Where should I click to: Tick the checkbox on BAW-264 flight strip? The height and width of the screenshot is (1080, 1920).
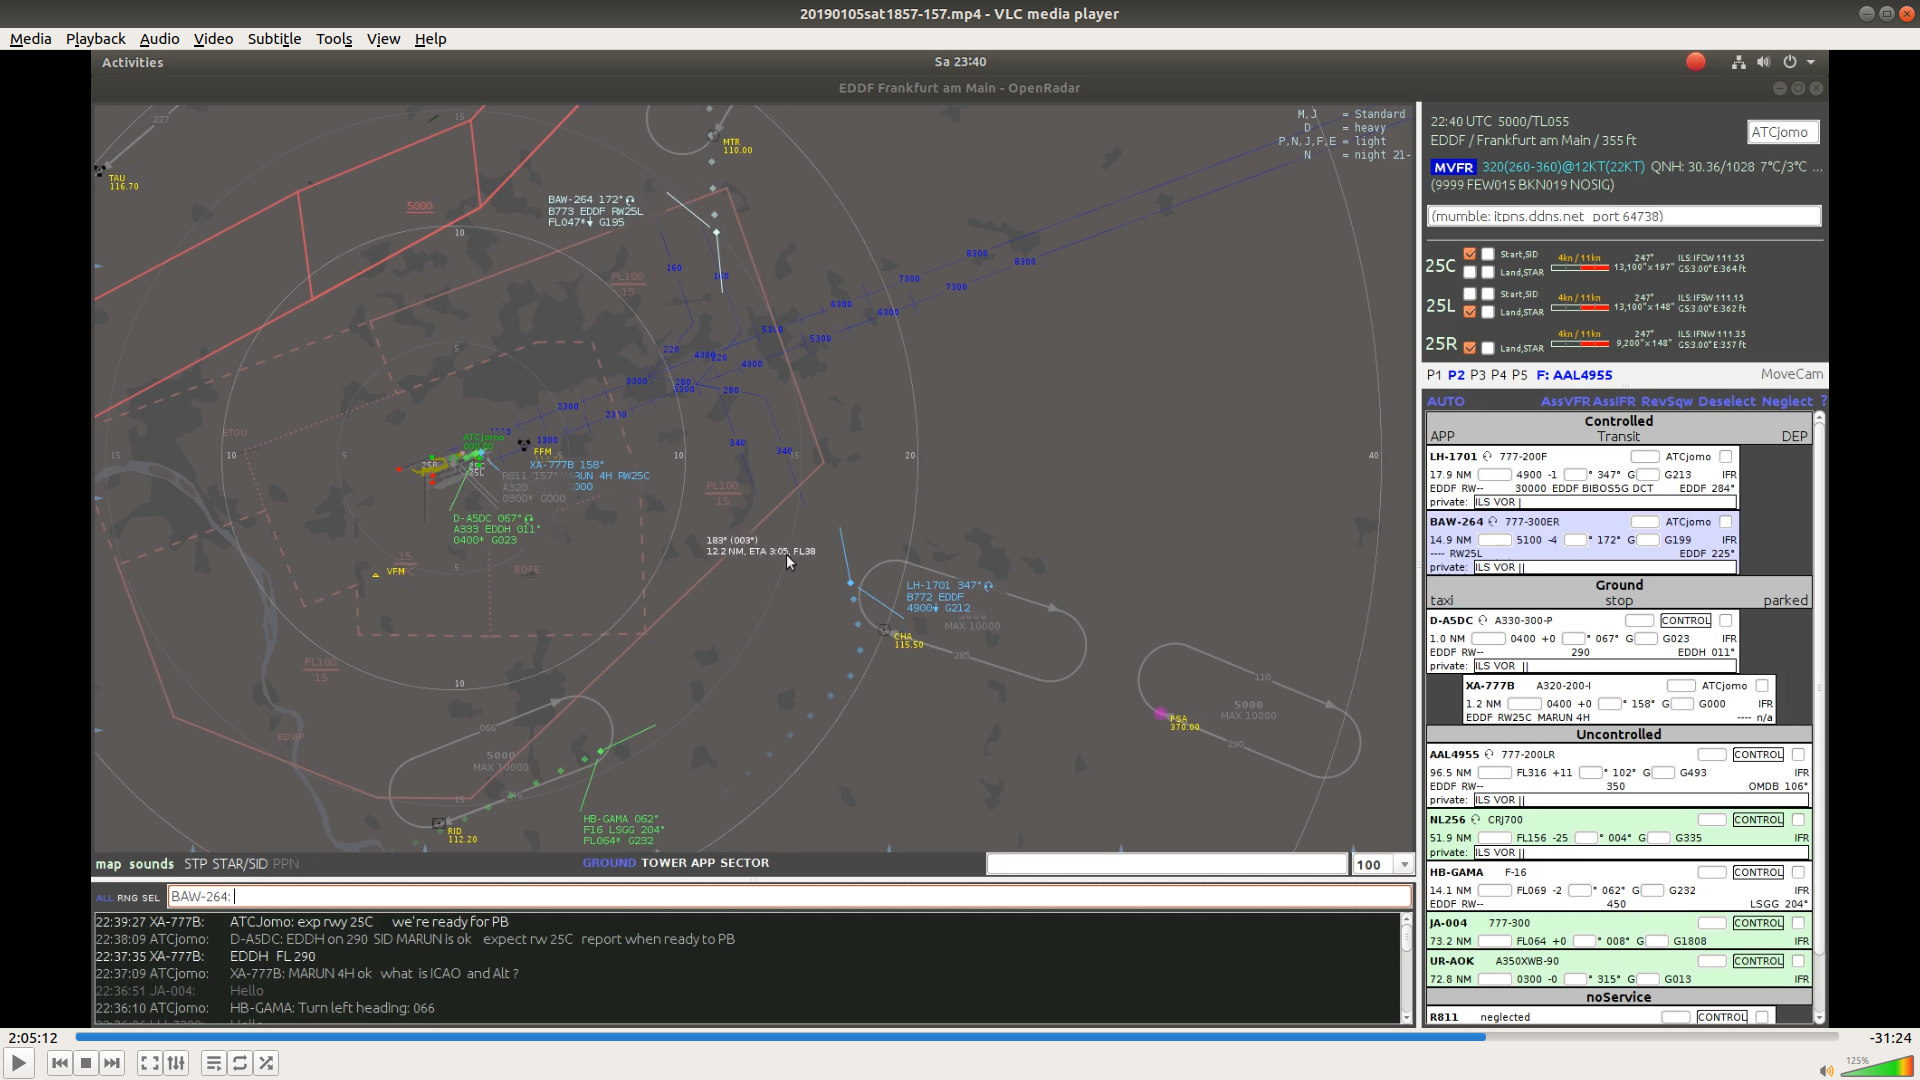(1725, 522)
